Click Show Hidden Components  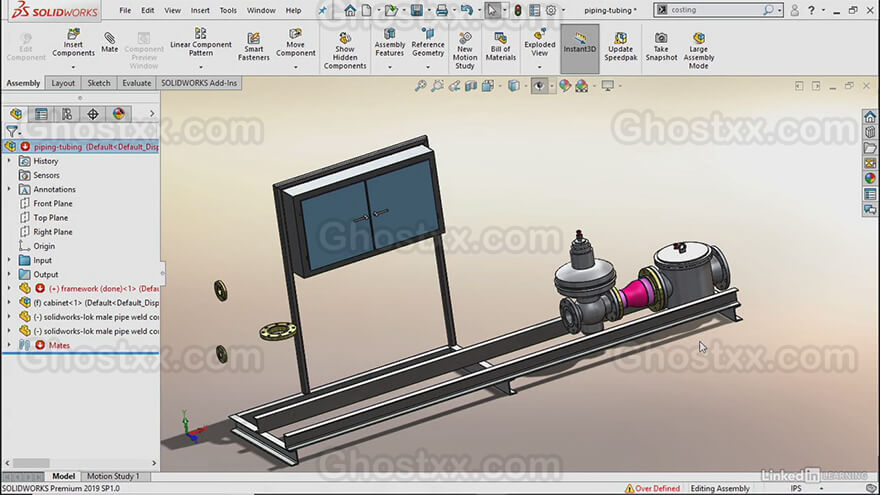345,51
